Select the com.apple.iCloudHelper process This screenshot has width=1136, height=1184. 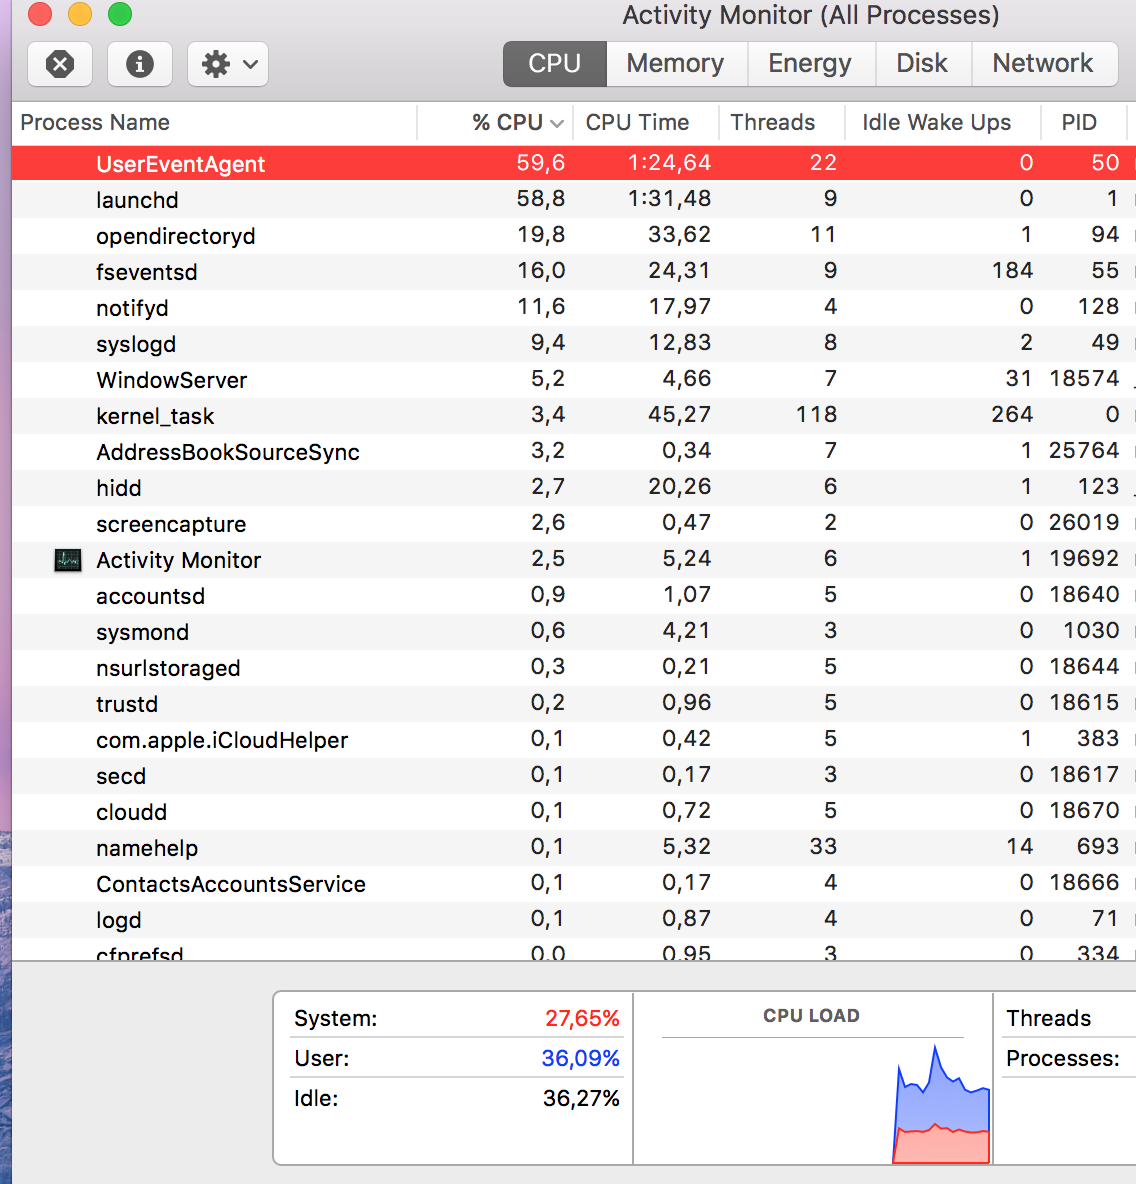(573, 739)
